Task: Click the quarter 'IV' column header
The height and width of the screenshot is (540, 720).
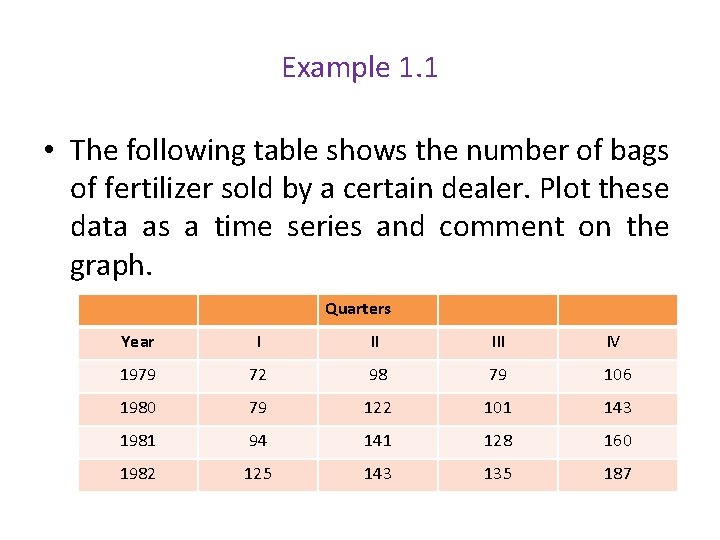Action: [x=618, y=343]
